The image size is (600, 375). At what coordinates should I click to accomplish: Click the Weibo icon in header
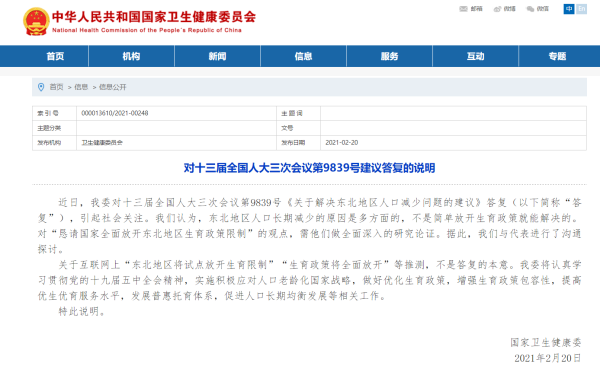click(x=497, y=9)
